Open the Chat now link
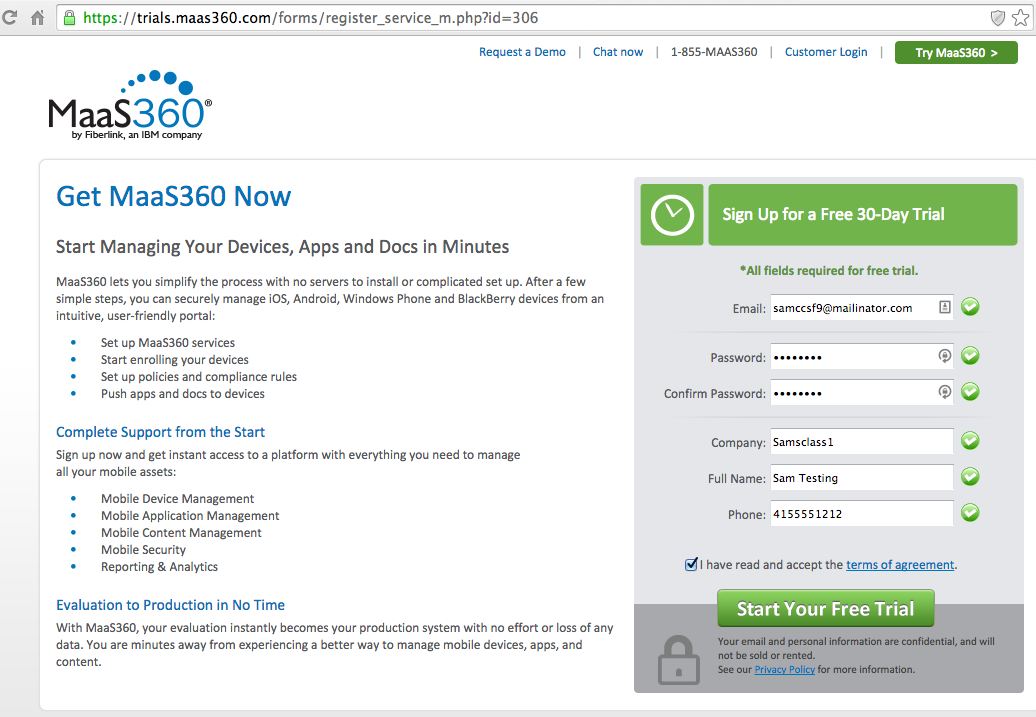Viewport: 1036px width, 717px height. click(x=618, y=52)
